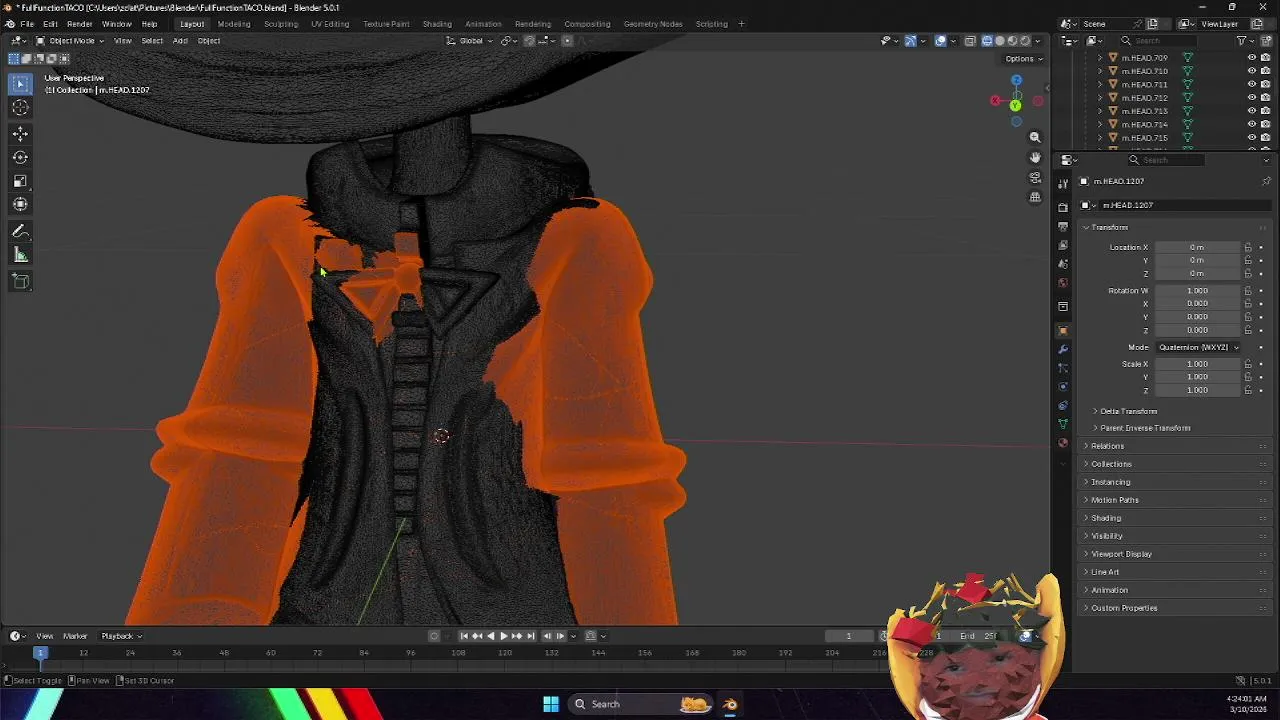Toggle snapping magnet
Screen dimensions: 1280x720
[529, 41]
